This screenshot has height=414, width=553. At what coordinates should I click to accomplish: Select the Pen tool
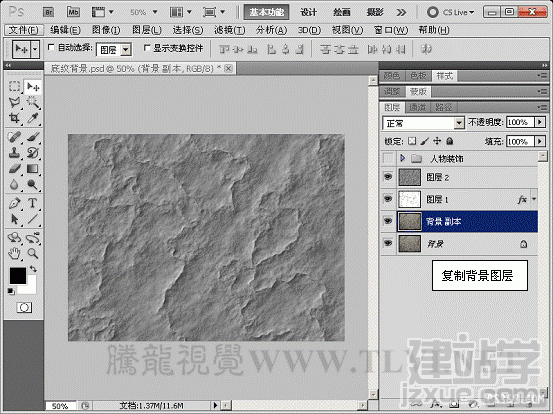[x=14, y=203]
